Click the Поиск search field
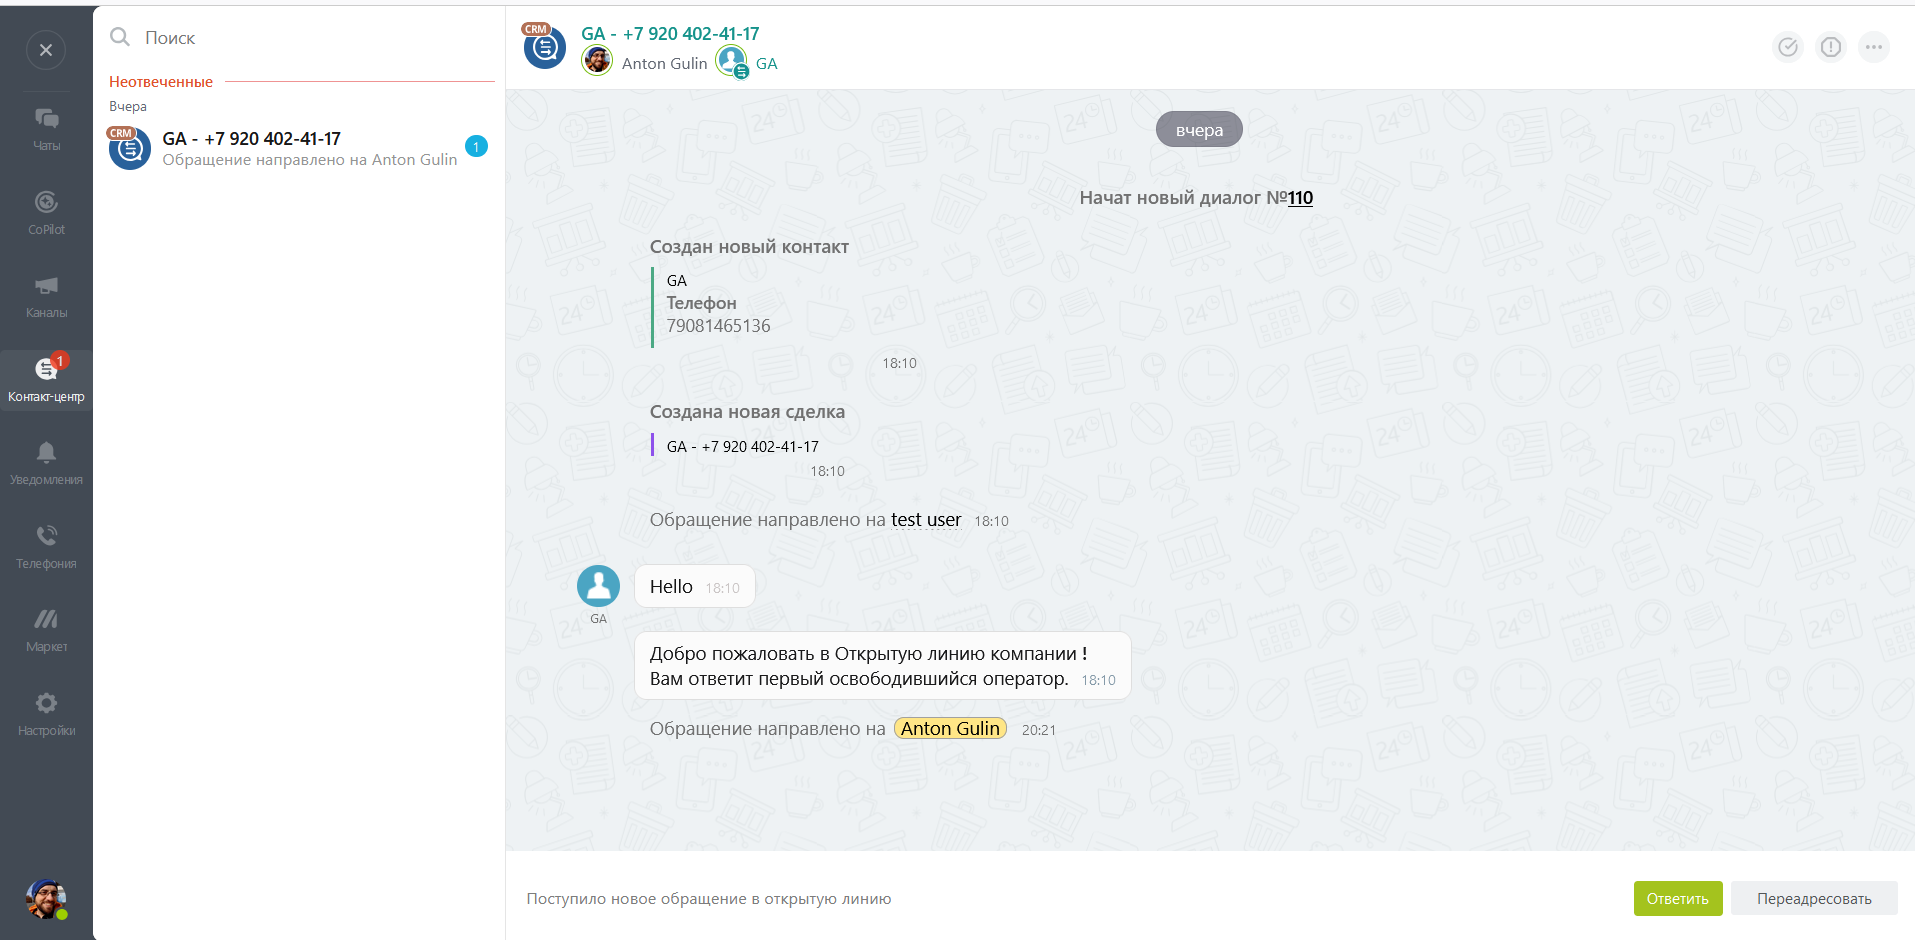 (300, 38)
